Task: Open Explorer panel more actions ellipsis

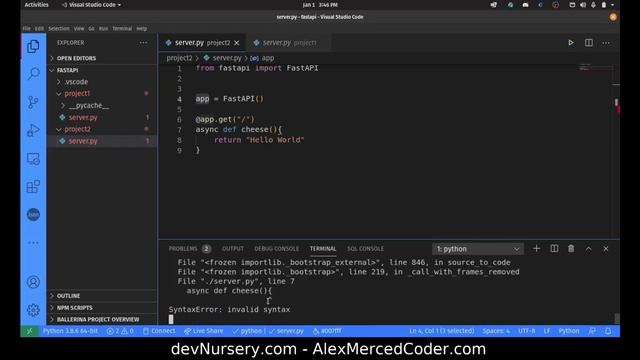Action: pyautogui.click(x=143, y=42)
